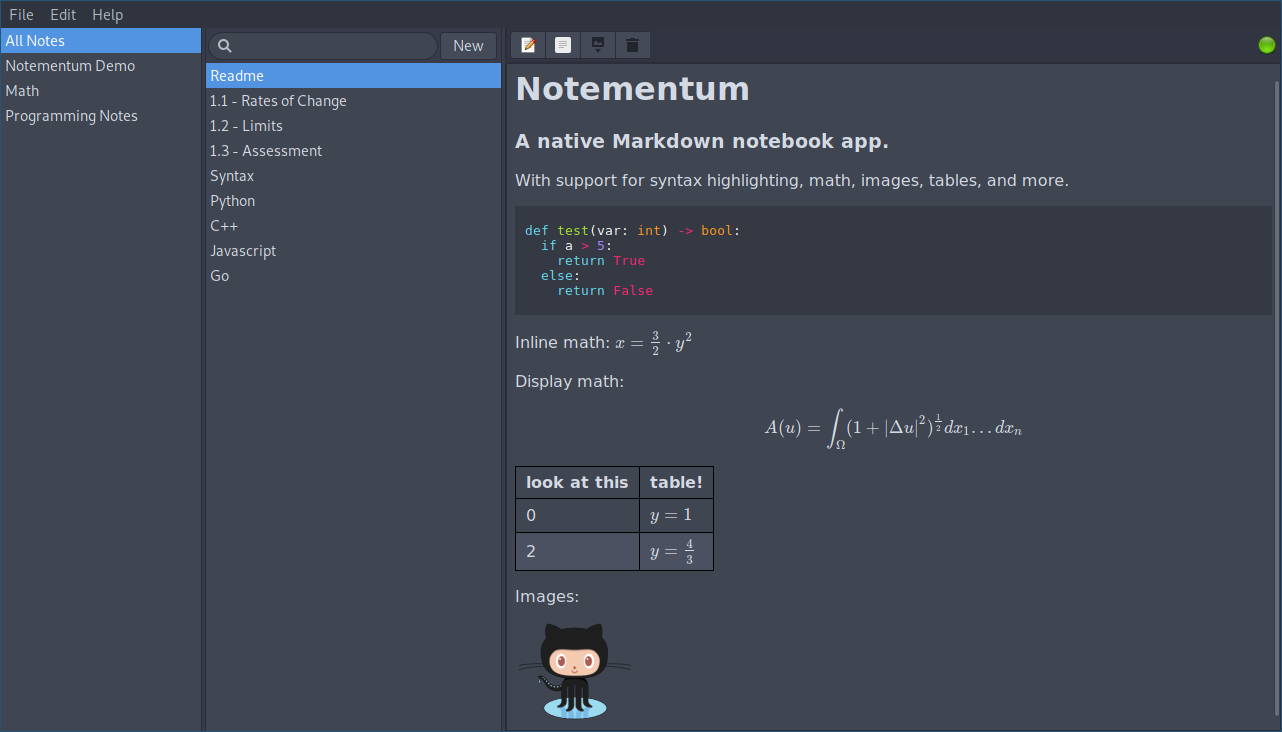Open the Edit menu

click(x=63, y=15)
